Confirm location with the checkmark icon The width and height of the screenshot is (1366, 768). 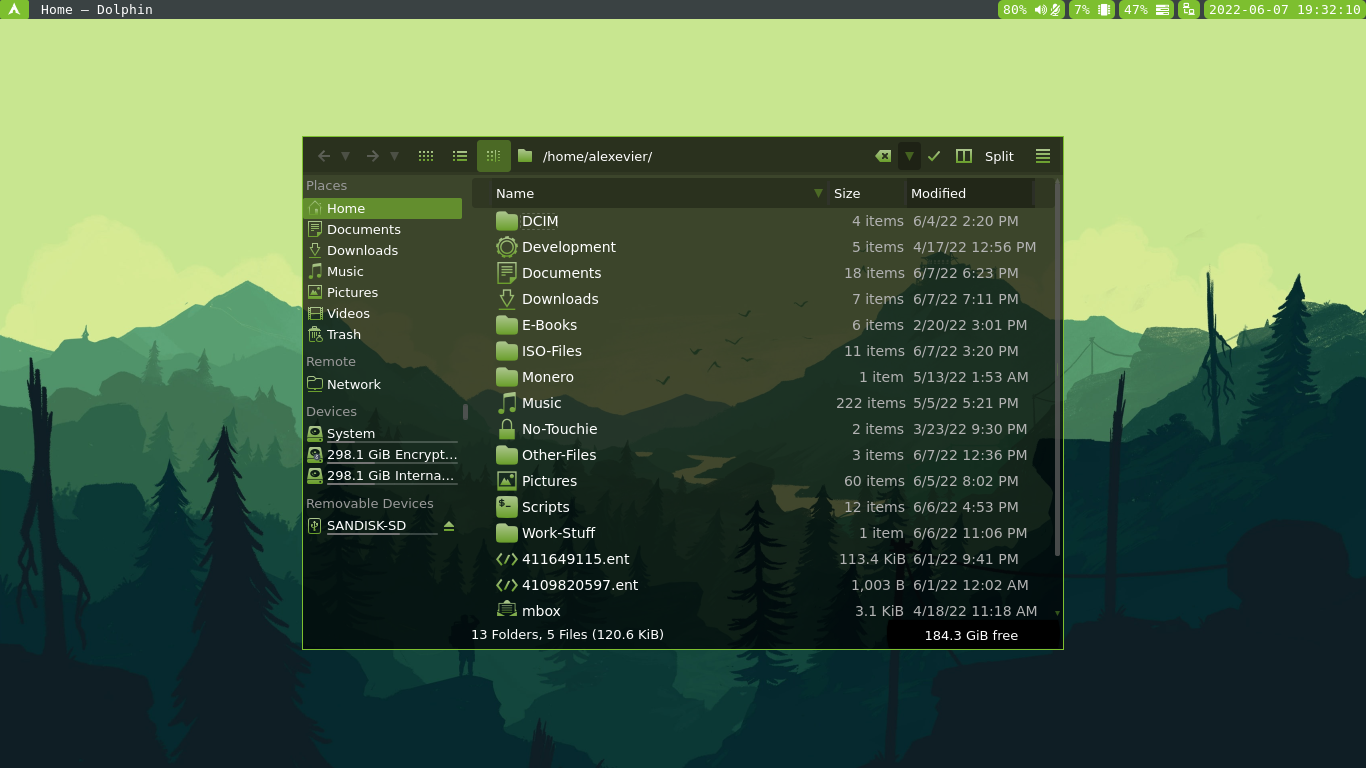[x=934, y=156]
